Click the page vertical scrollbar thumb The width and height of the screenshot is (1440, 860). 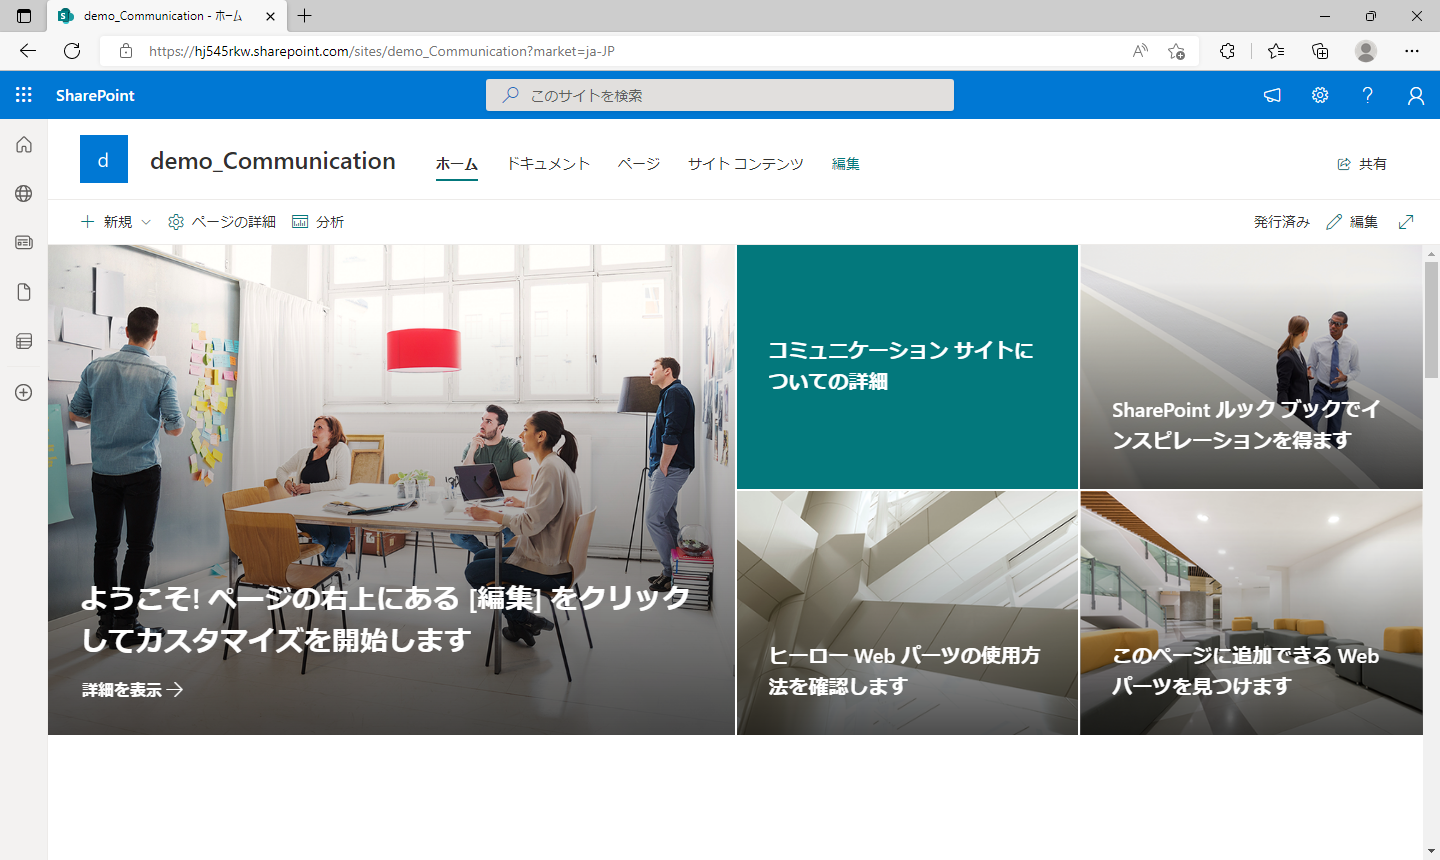coord(1431,320)
